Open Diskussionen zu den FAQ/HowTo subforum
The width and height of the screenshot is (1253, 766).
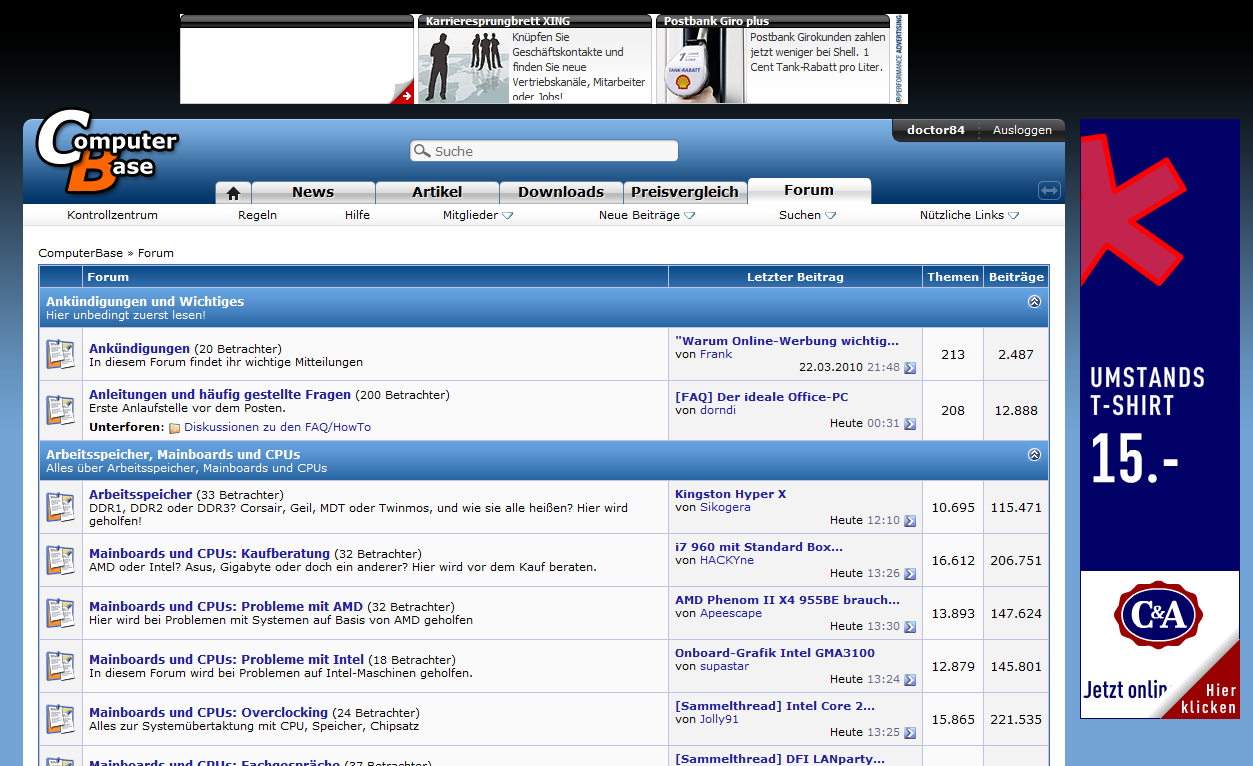[277, 427]
